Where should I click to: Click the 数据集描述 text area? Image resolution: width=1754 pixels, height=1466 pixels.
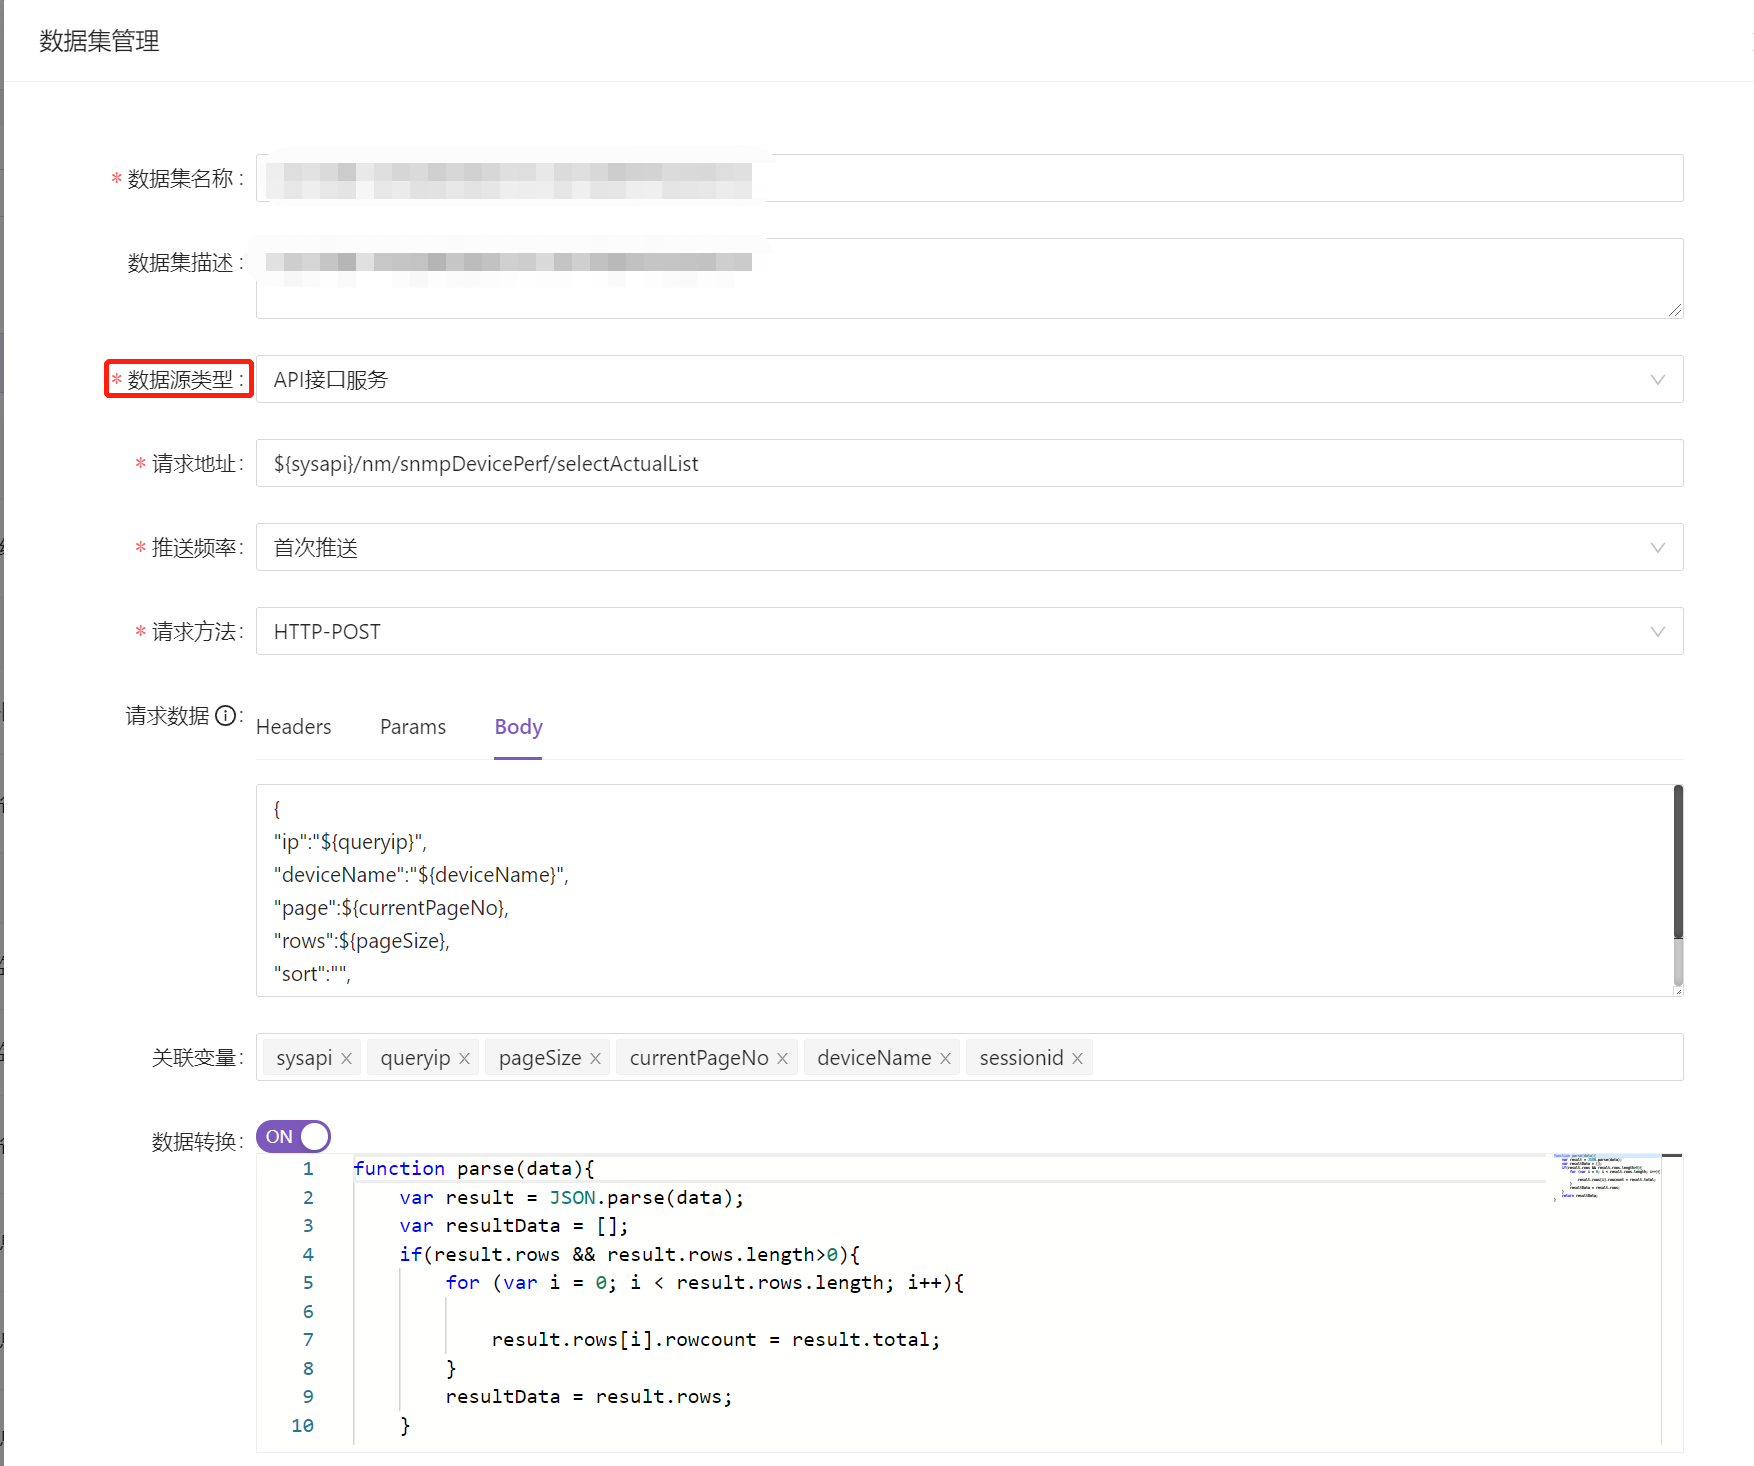coord(969,278)
